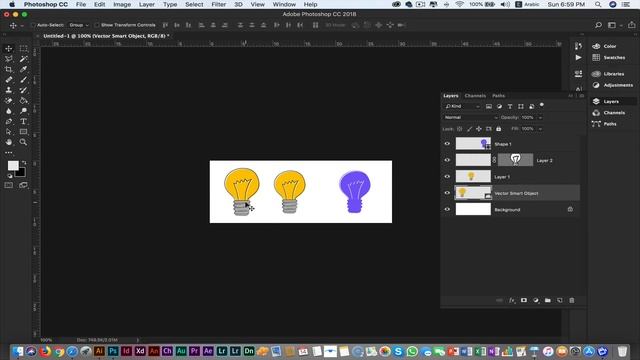The image size is (640, 360).
Task: Select the Rectangle shape tool
Action: click(x=23, y=132)
